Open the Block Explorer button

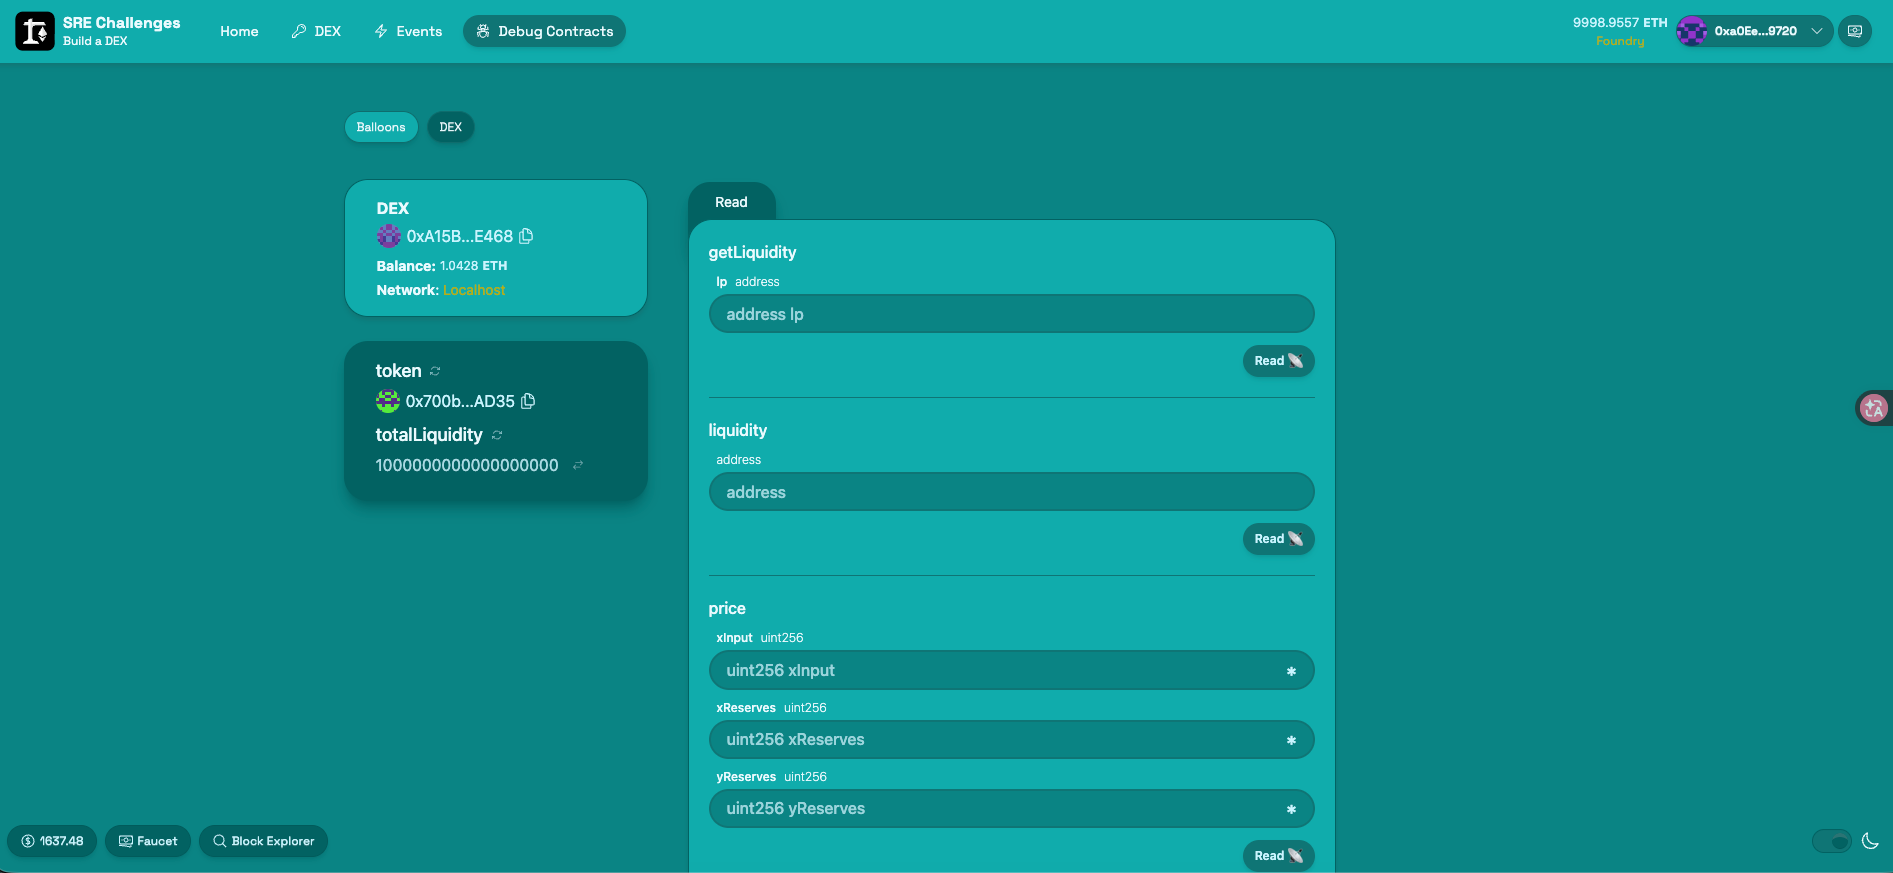pos(263,841)
